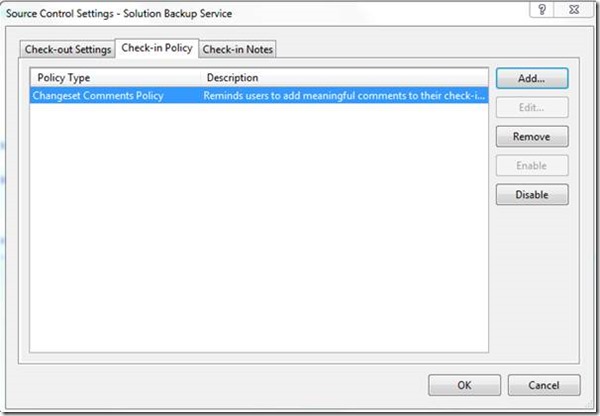
Task: Click the dialog title bar text
Action: [x=119, y=14]
